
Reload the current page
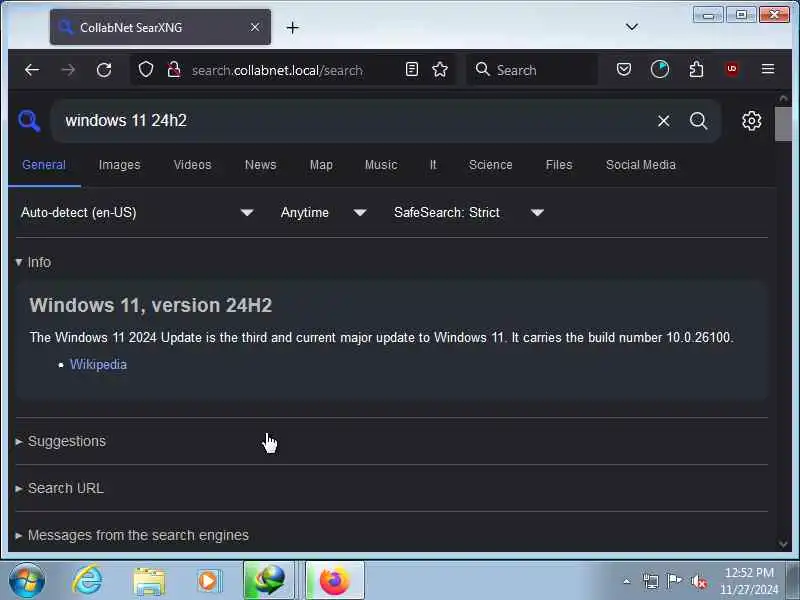click(x=104, y=70)
